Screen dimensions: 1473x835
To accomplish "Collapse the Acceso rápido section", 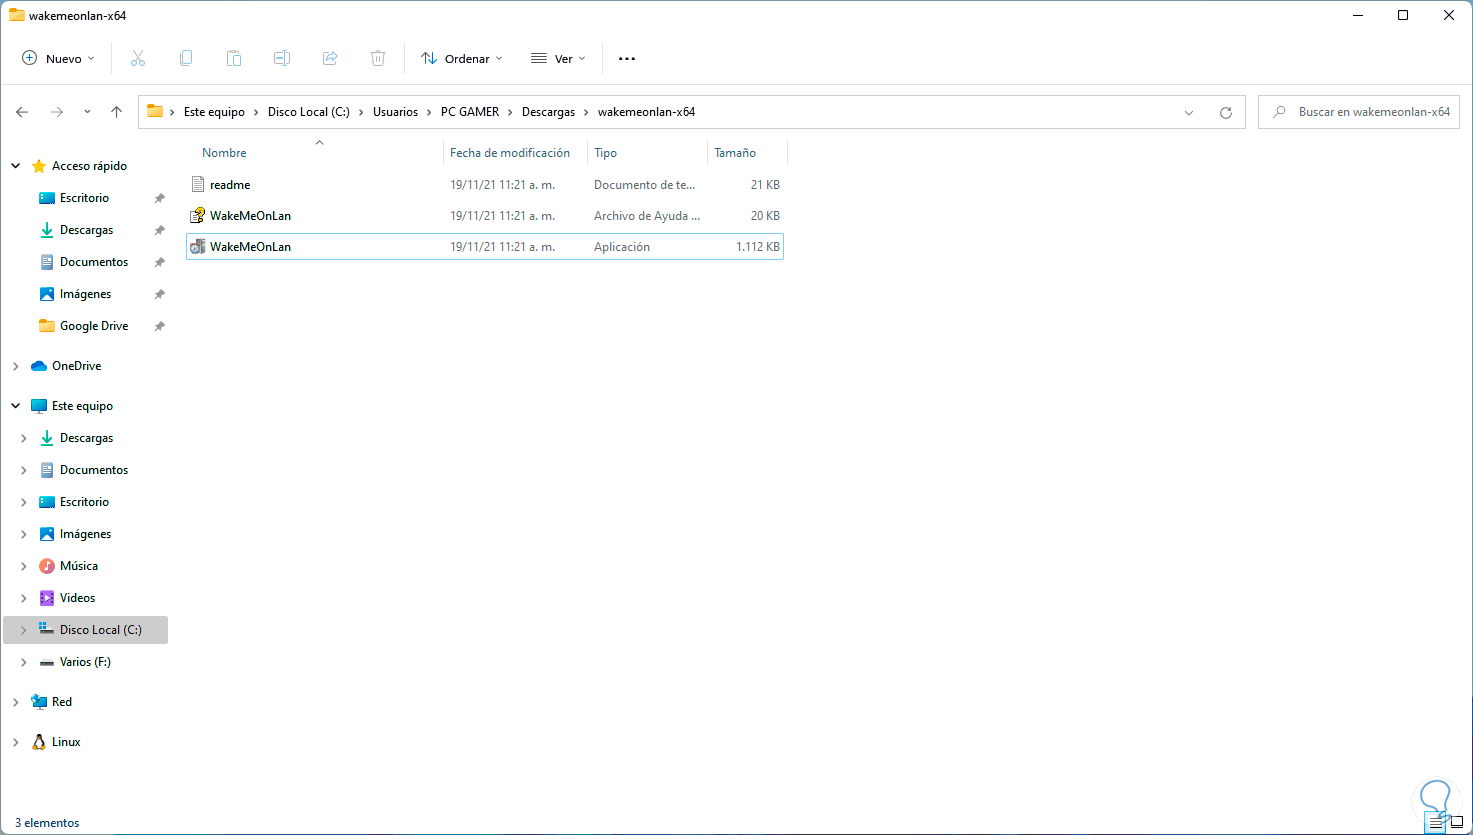I will click(16, 166).
